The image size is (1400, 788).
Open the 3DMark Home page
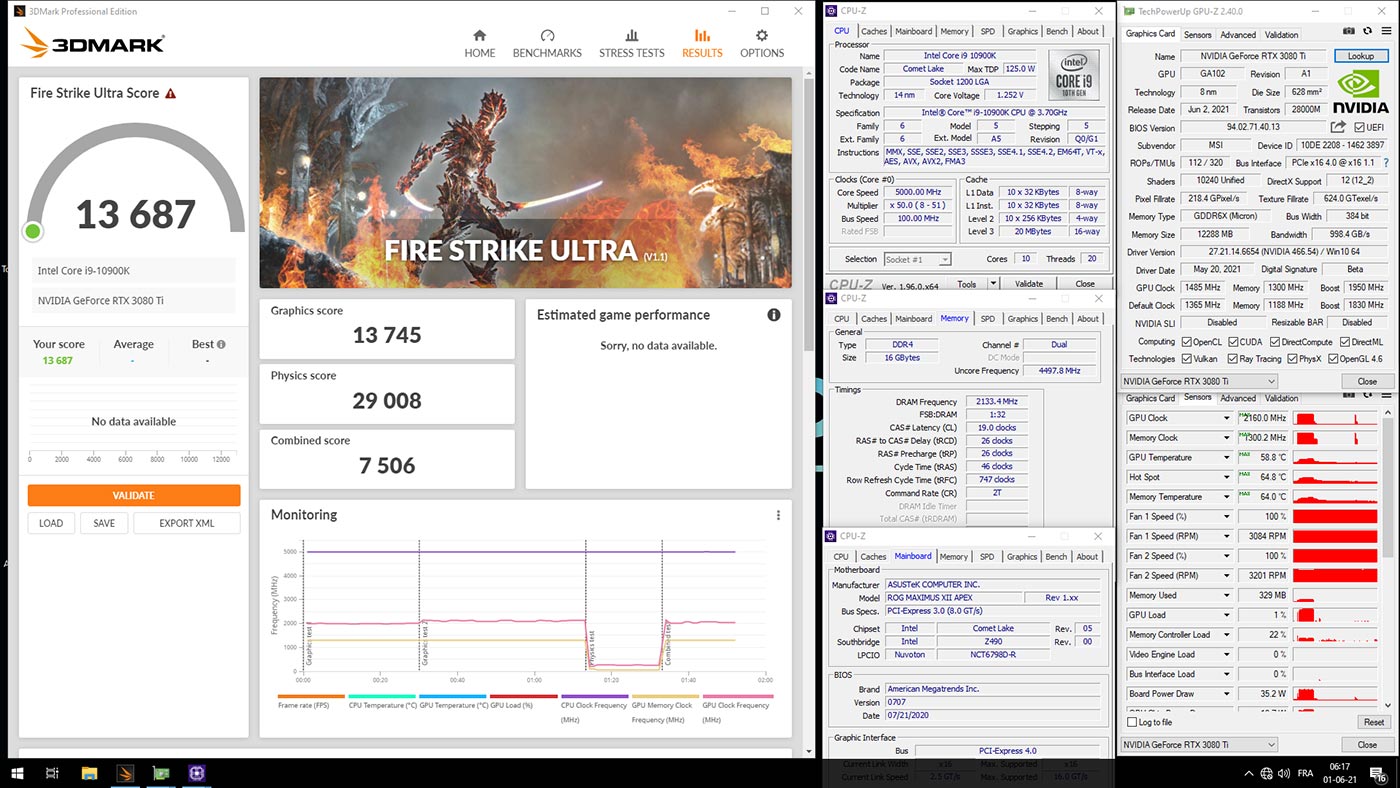[480, 44]
